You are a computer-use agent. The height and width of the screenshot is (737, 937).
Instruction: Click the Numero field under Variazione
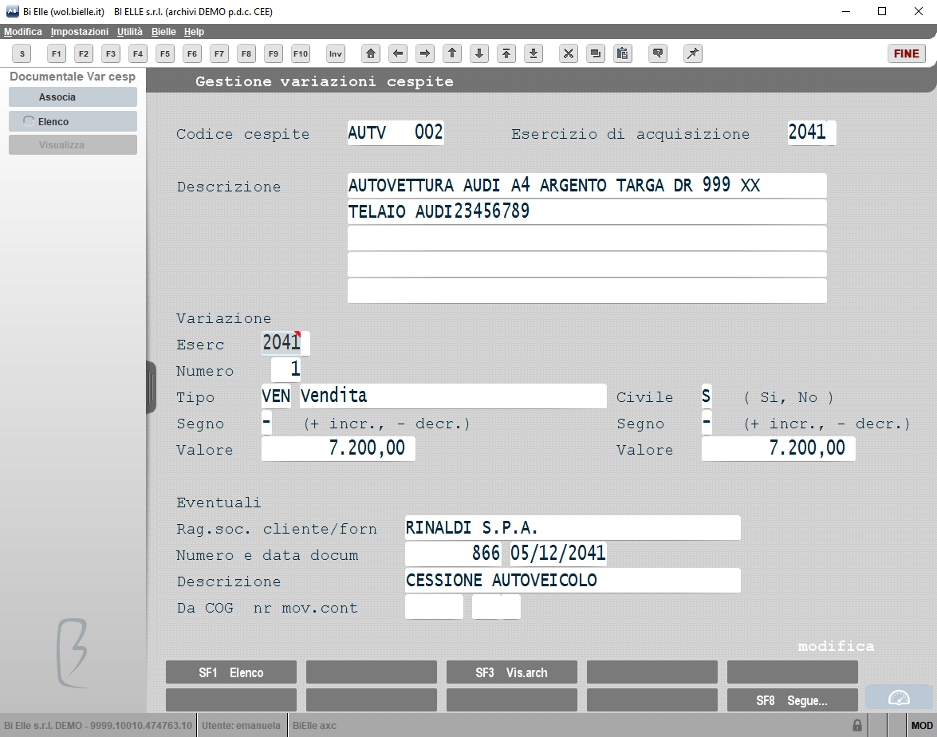[286, 369]
